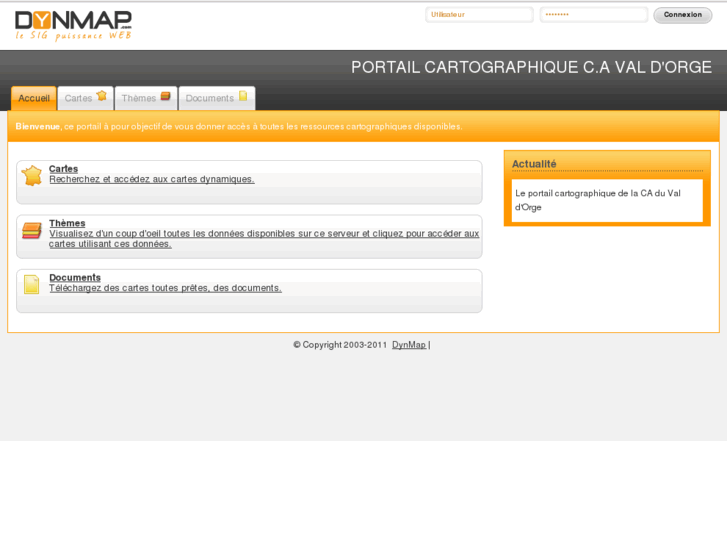Open 'Recherchez et accédez aux cartes dynamiques' link
727x545 pixels.
pos(152,179)
